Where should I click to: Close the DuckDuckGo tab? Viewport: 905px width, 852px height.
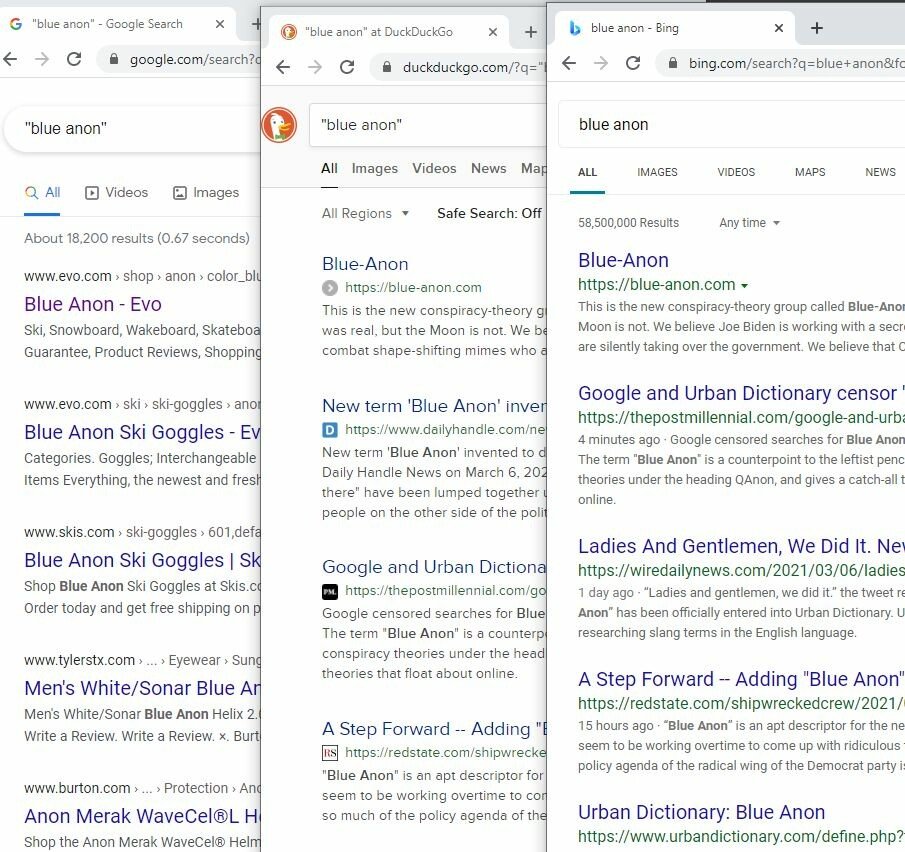(x=493, y=32)
